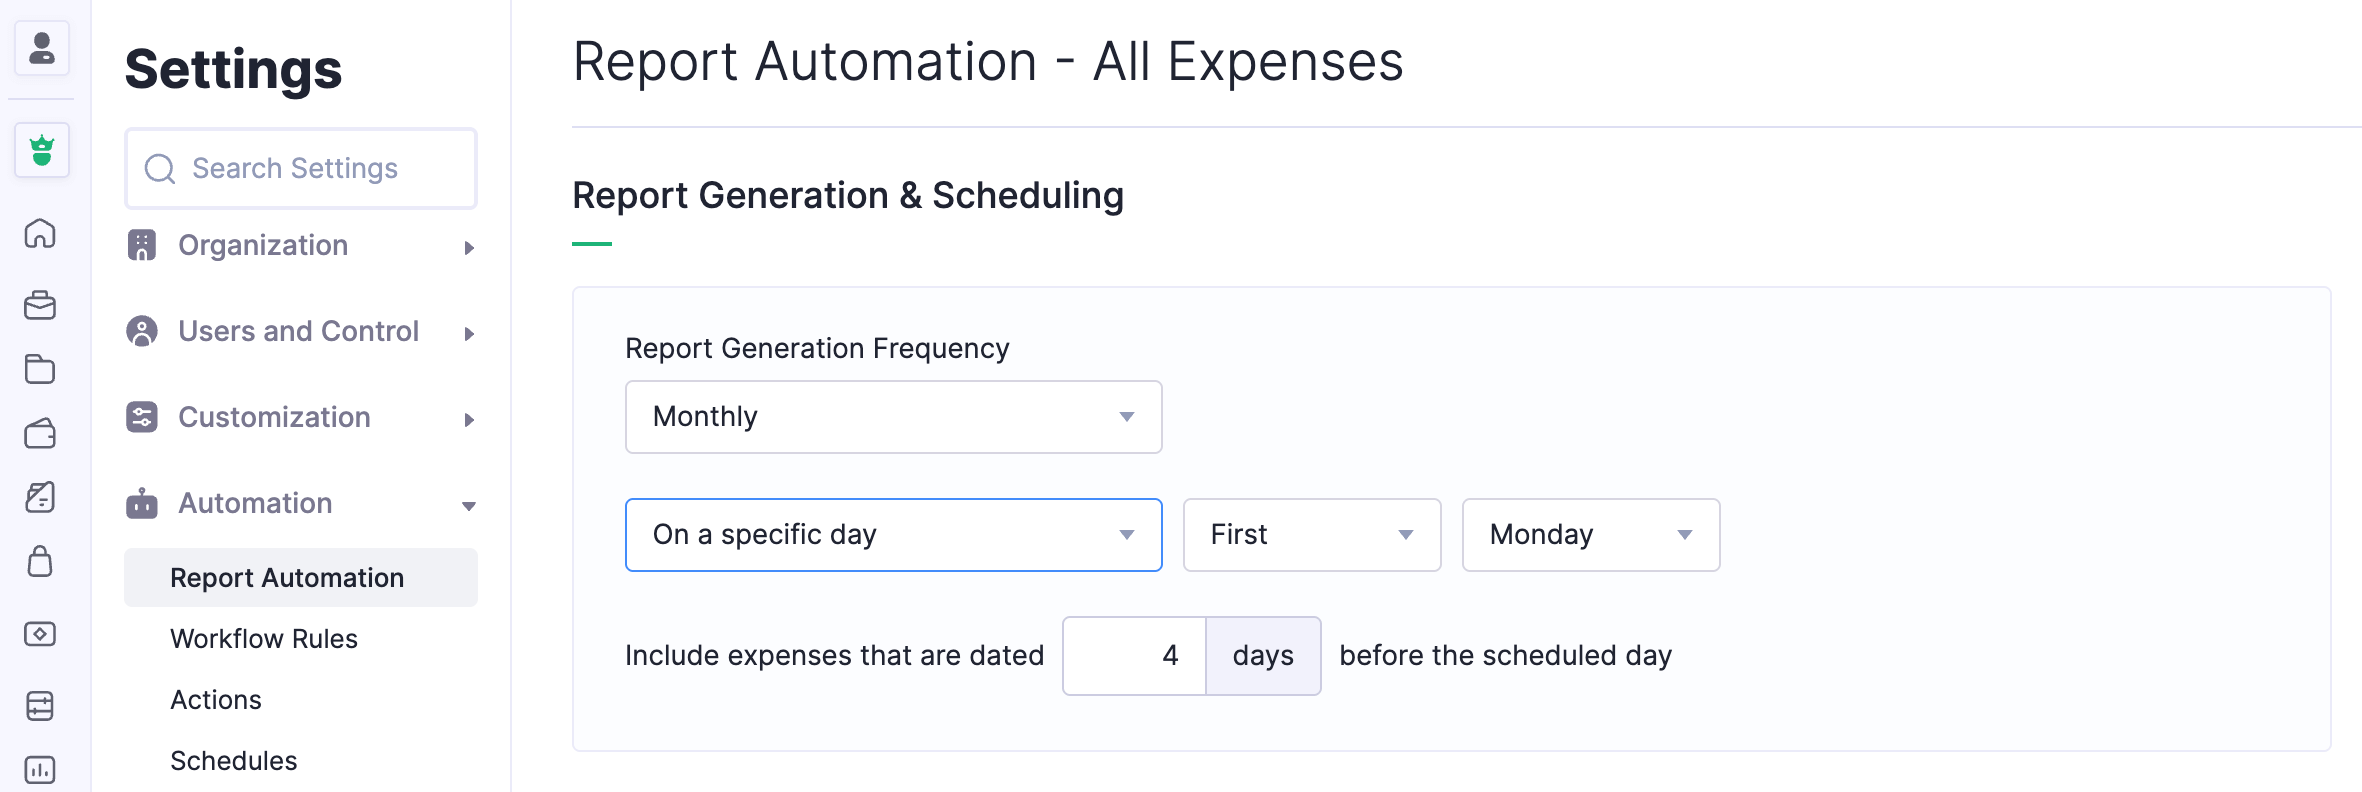Click inside the Search Settings field
The width and height of the screenshot is (2362, 792).
tap(300, 168)
